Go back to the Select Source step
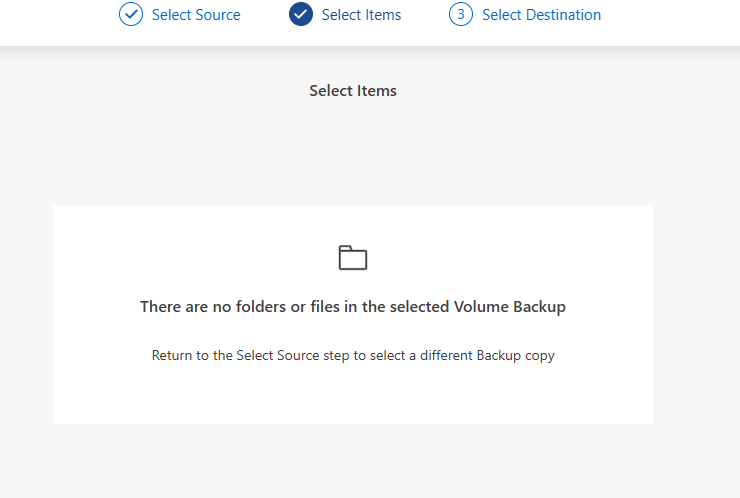Screen dimensions: 740x498 point(196,15)
